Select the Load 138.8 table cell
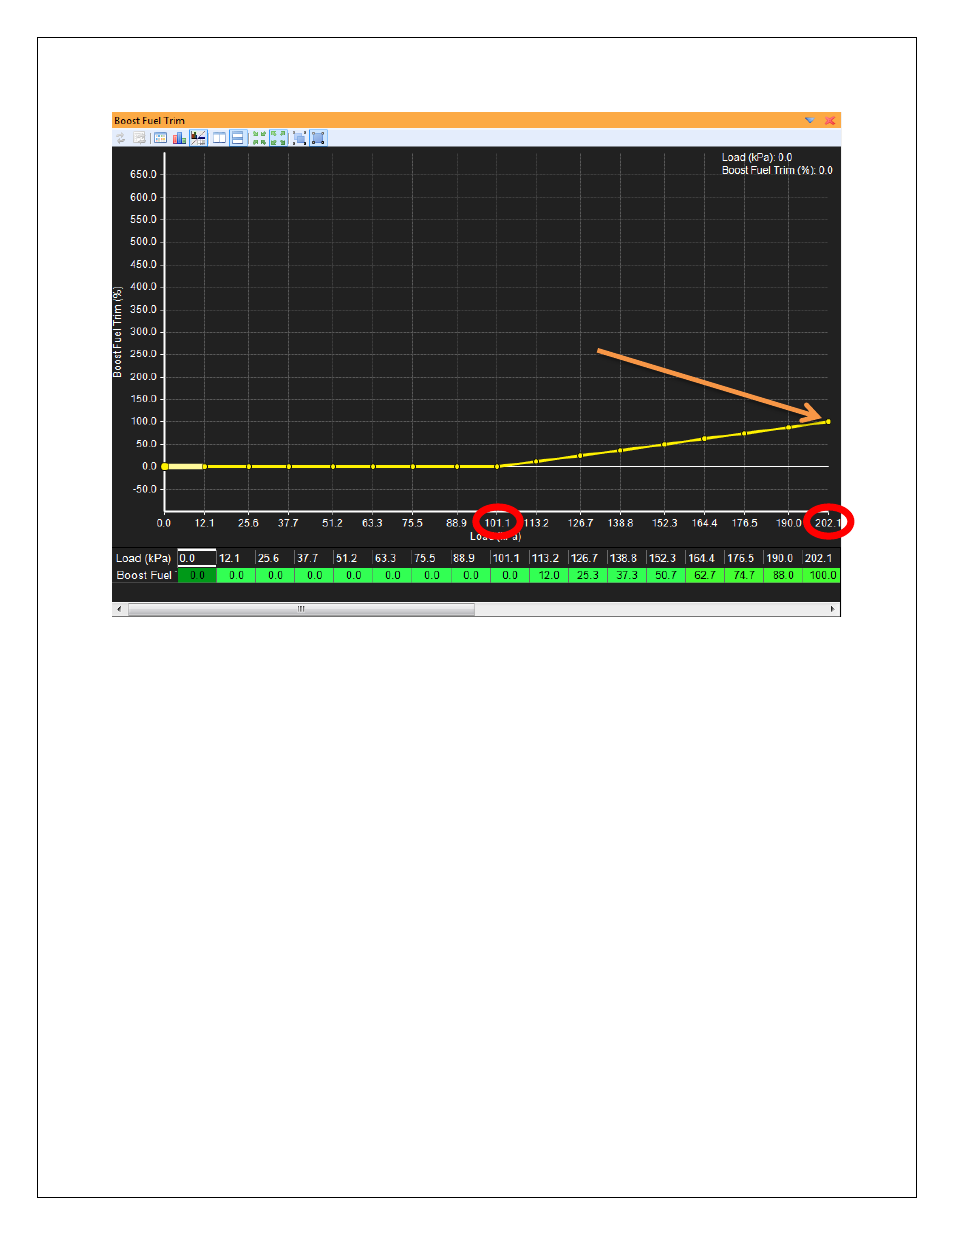Image resolution: width=954 pixels, height=1235 pixels. 627,558
